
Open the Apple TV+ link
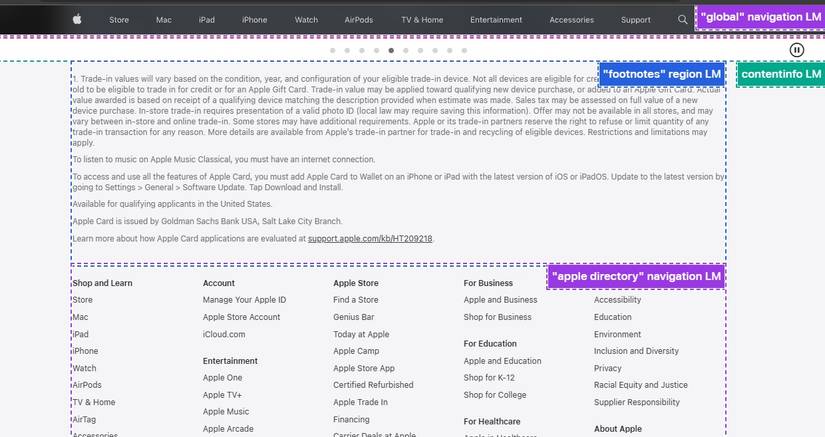[x=222, y=395]
